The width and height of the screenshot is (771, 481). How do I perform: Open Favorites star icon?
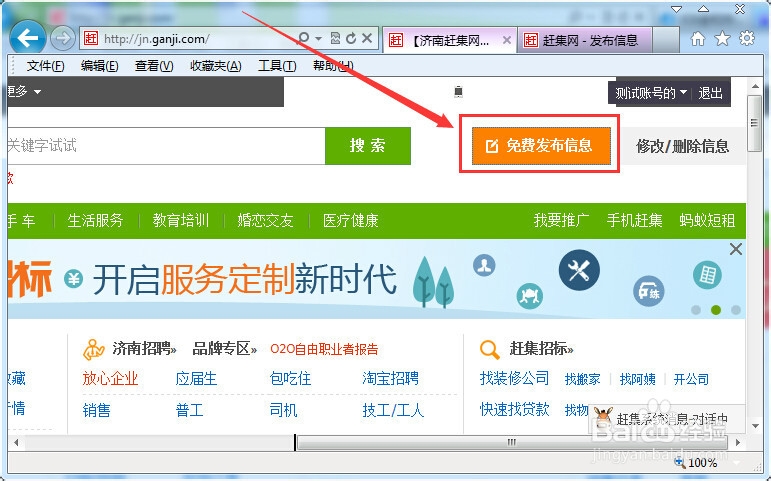click(722, 38)
